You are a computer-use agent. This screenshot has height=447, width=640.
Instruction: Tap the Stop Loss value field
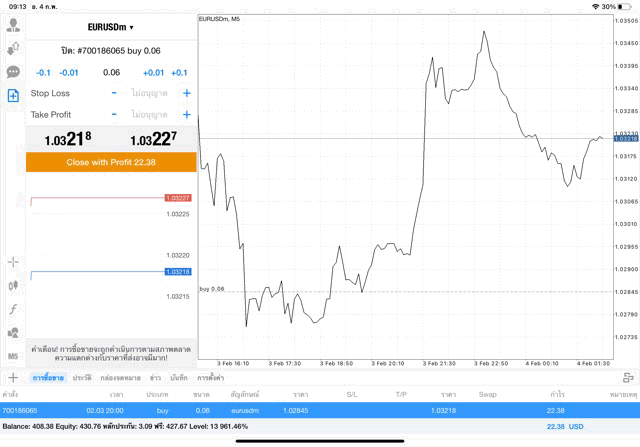point(148,93)
